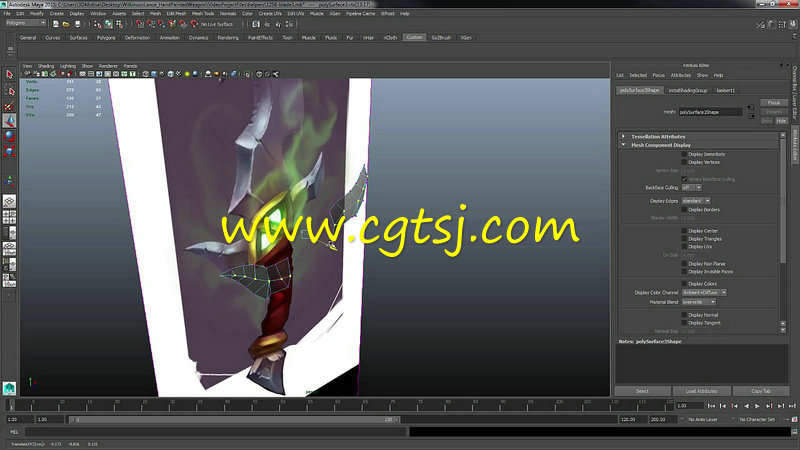
Task: Enable the Display Vertices checkbox
Action: pyautogui.click(x=684, y=162)
